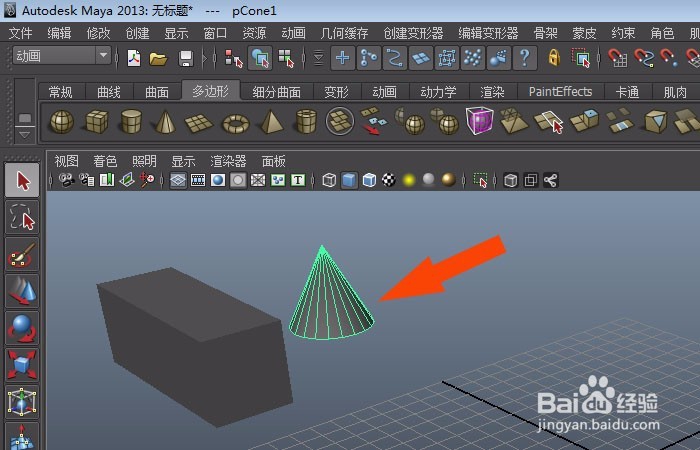Create a polygon pyramid from the shelf
700x450 pixels.
click(x=271, y=122)
